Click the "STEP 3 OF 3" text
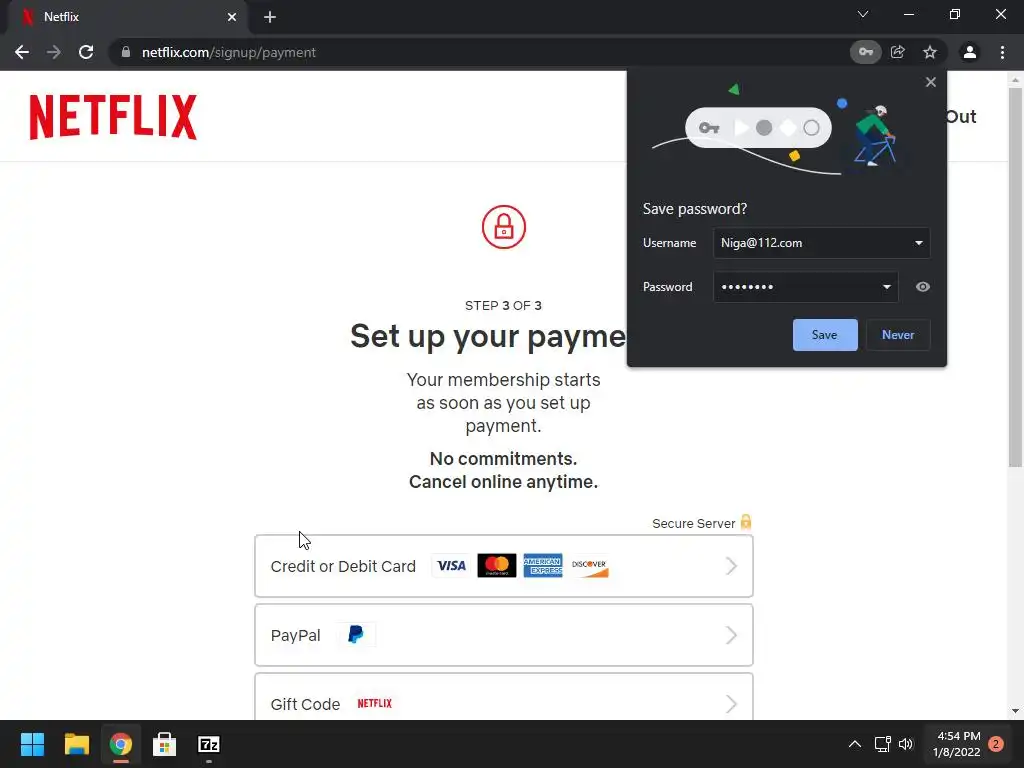This screenshot has width=1024, height=768. 504,306
